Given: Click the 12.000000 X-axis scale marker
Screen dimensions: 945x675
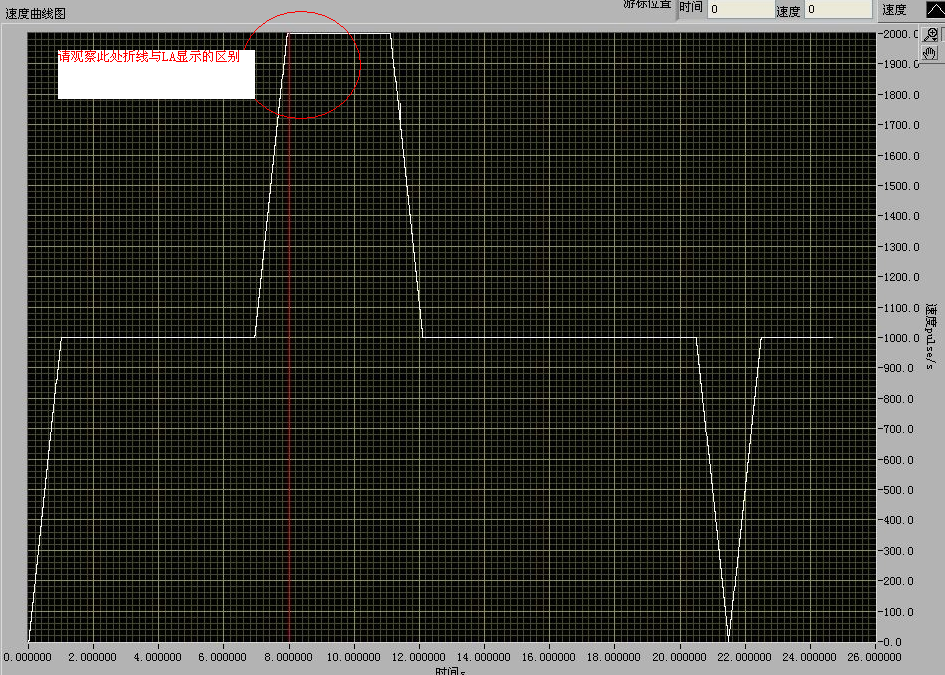Looking at the screenshot, I should (x=418, y=657).
